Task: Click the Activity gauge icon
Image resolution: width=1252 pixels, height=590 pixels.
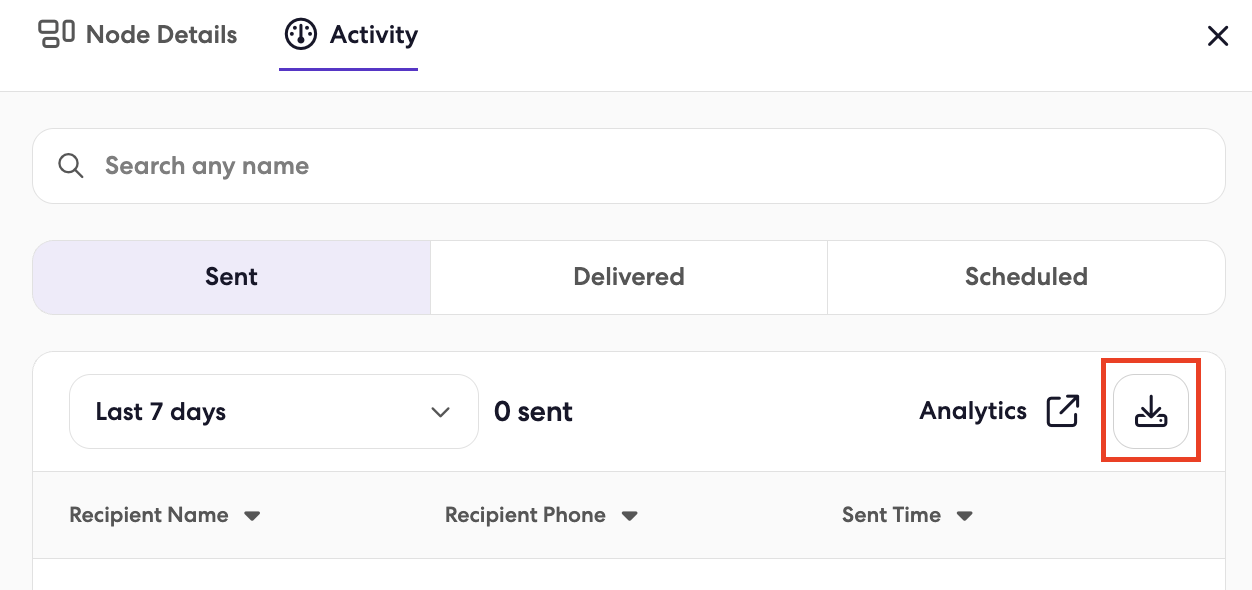Action: click(300, 35)
